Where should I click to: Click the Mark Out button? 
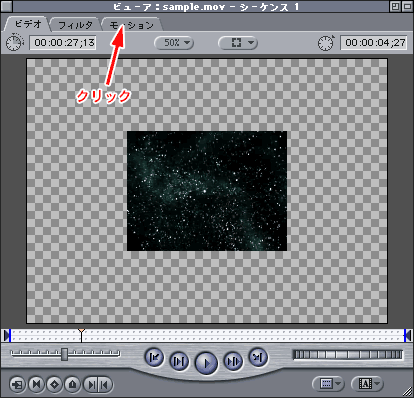point(105,385)
